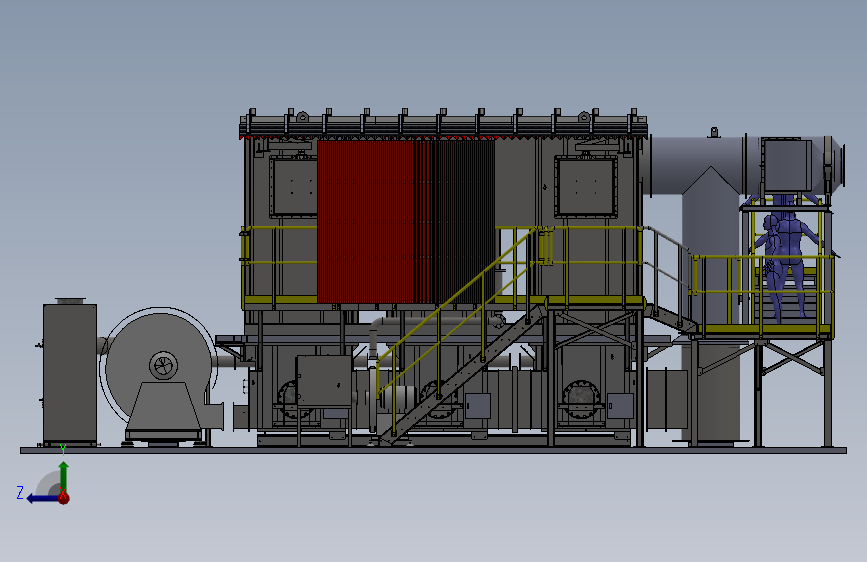Select the inclined staircase stringer

coord(464,373)
